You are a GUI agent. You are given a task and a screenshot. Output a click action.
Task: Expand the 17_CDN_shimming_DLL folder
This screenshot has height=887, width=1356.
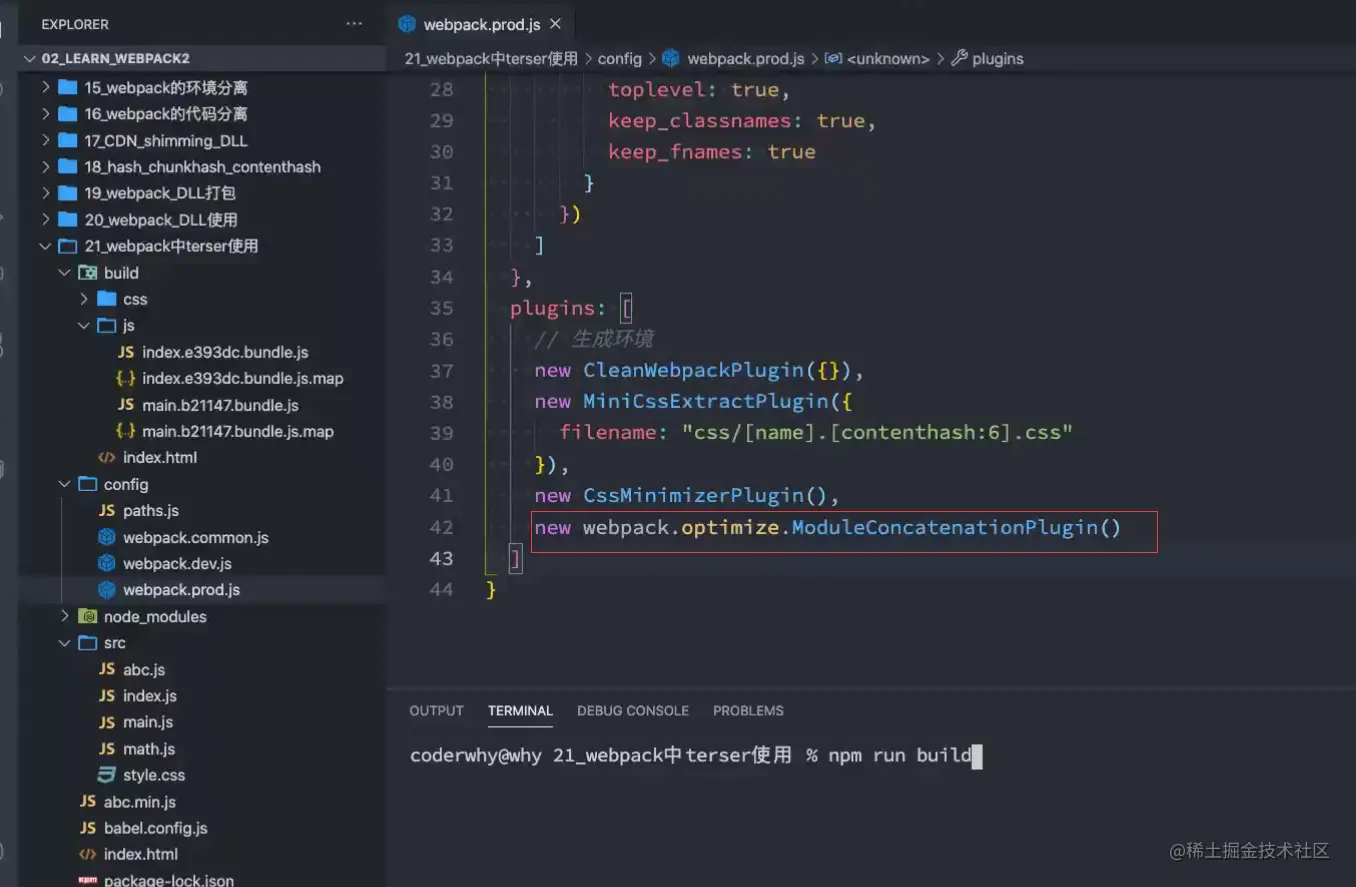(45, 140)
